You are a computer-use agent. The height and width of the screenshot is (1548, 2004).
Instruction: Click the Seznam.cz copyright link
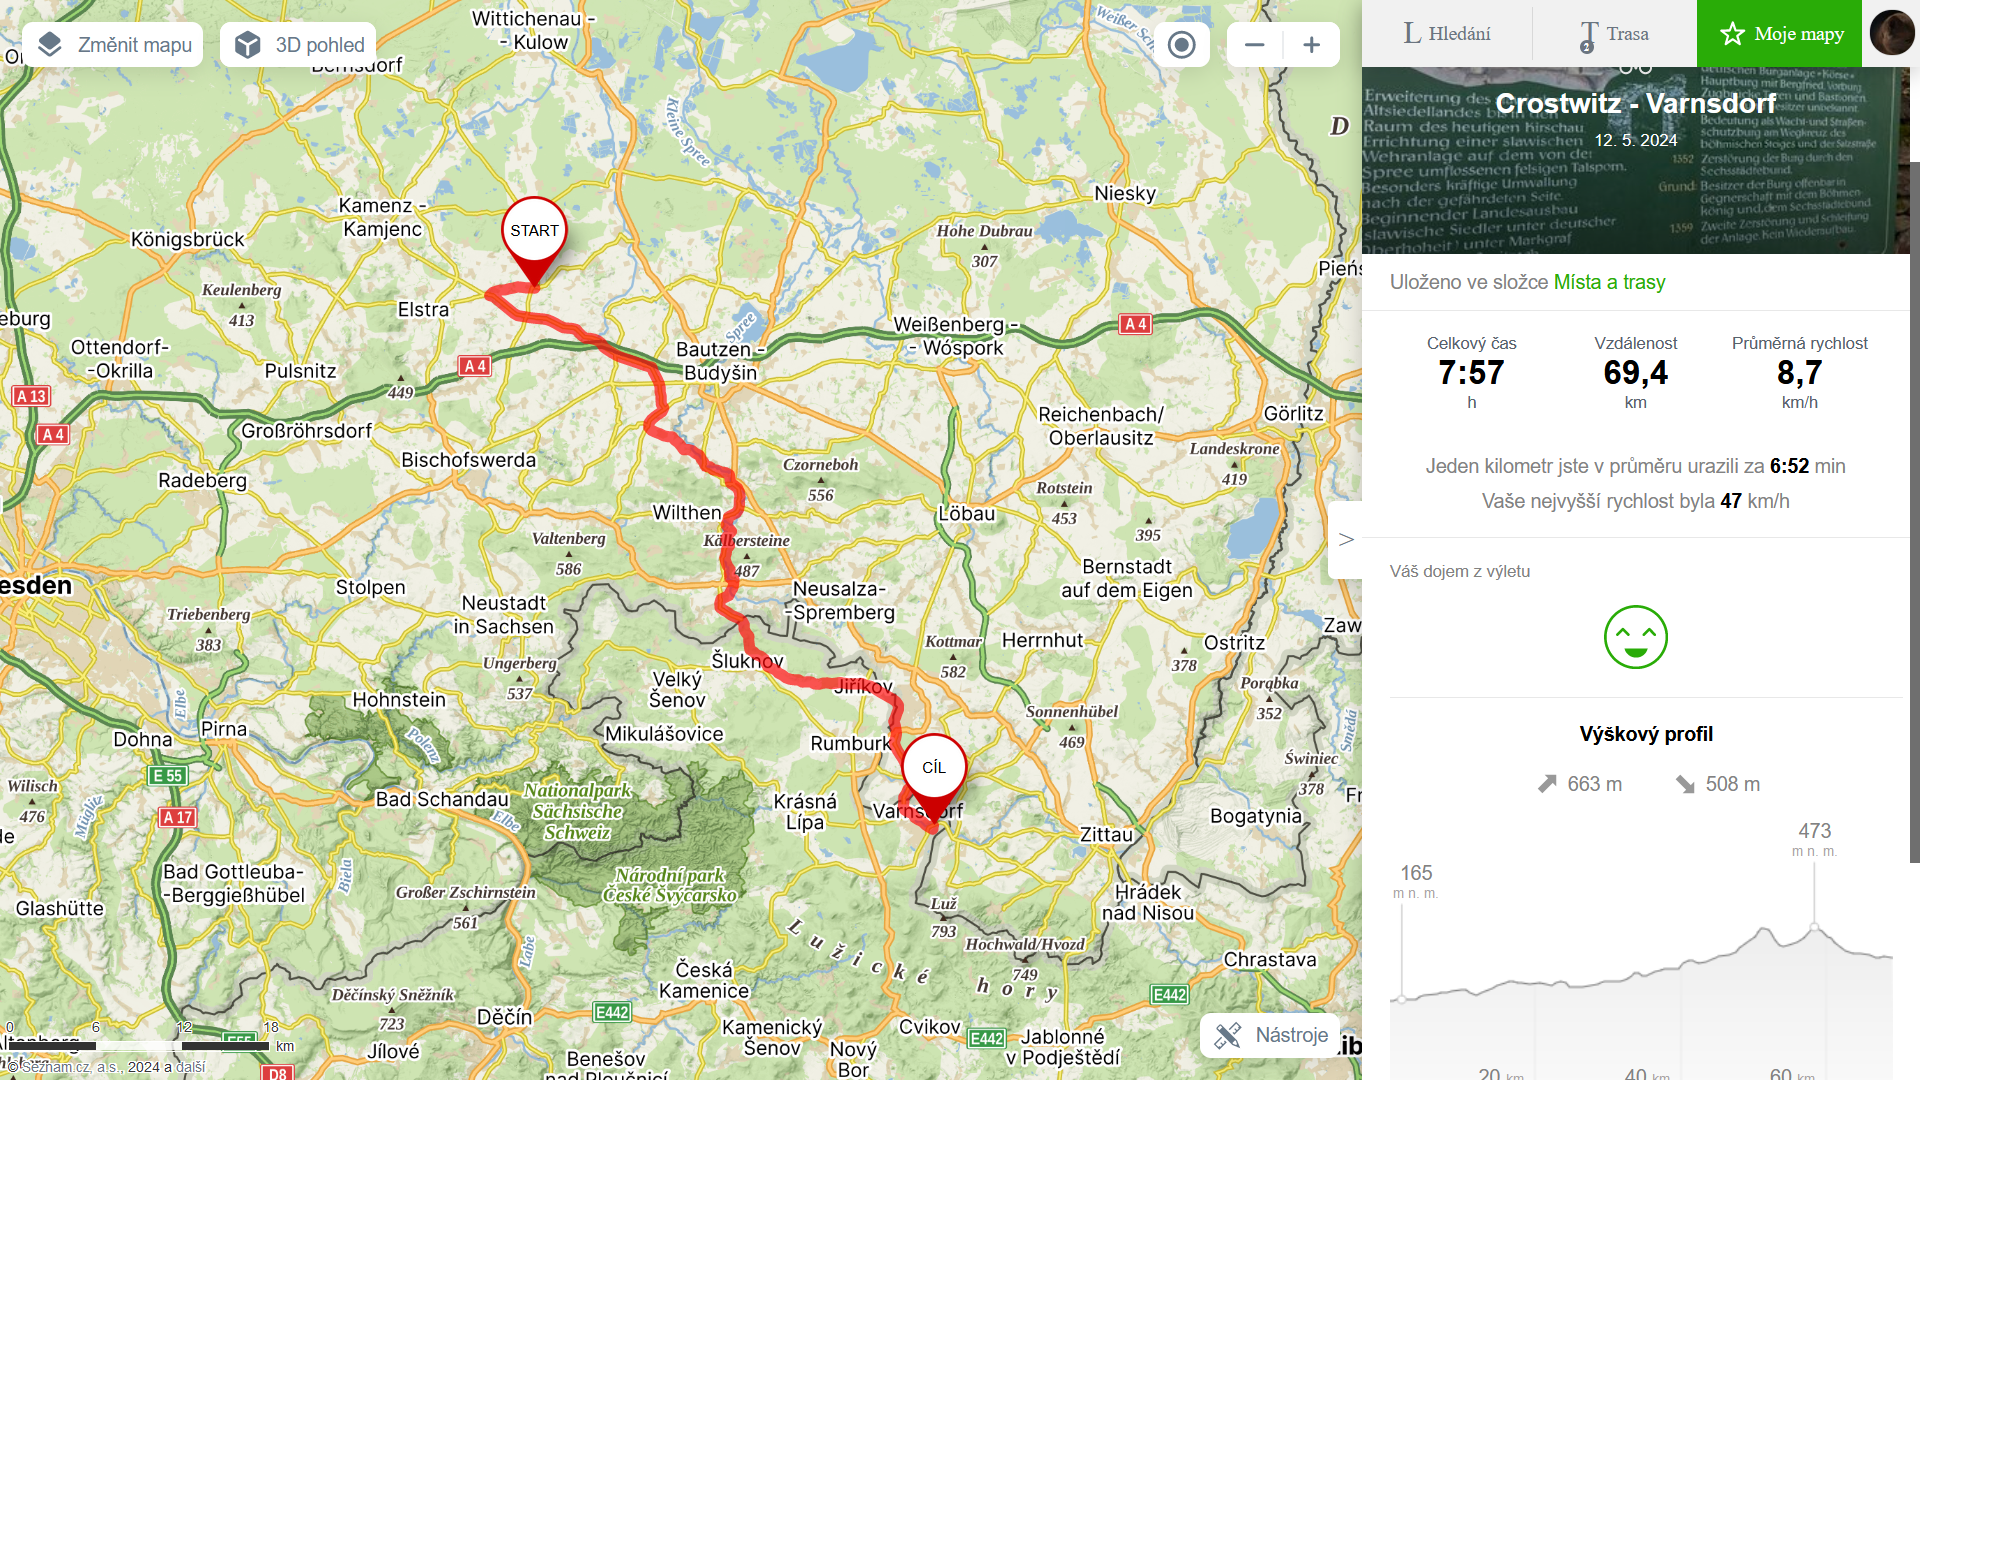pos(55,1067)
